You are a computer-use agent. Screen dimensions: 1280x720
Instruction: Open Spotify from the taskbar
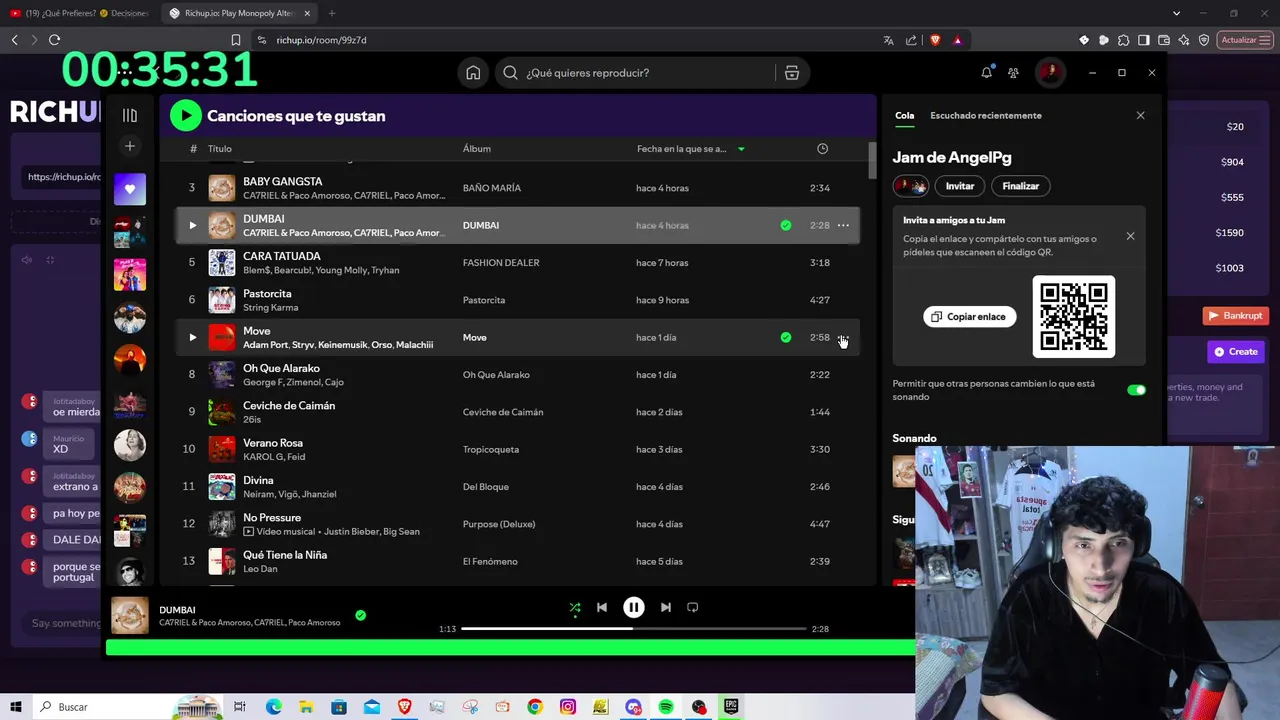point(666,707)
